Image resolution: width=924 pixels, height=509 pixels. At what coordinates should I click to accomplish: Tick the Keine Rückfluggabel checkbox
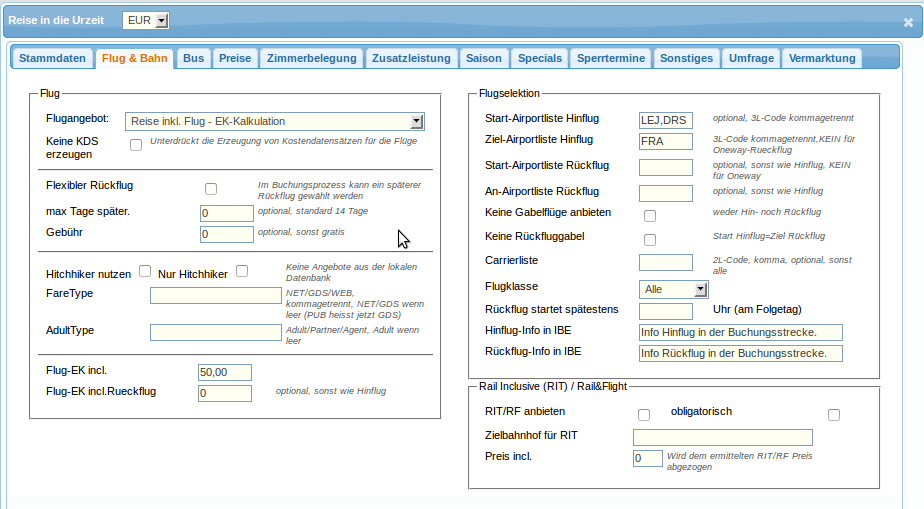pos(650,240)
